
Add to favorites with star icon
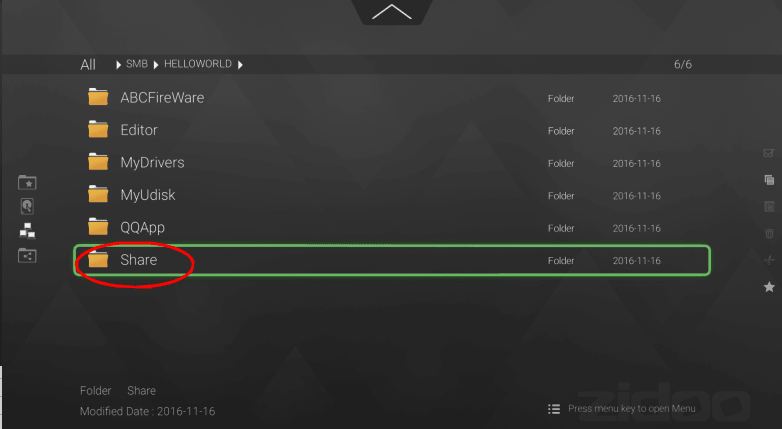(x=769, y=287)
